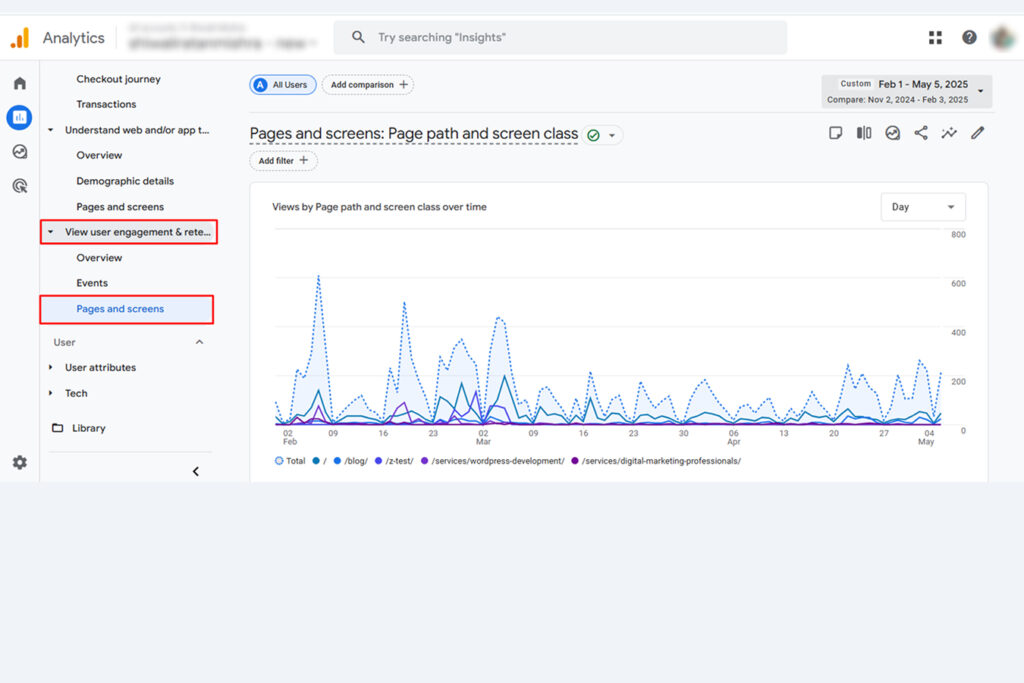Viewport: 1024px width, 683px height.
Task: Open Explore icon in left rail
Action: (x=20, y=151)
